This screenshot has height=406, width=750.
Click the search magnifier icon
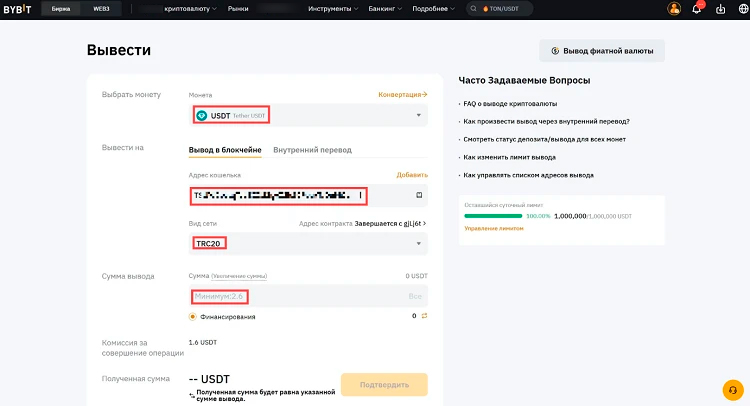click(x=473, y=9)
